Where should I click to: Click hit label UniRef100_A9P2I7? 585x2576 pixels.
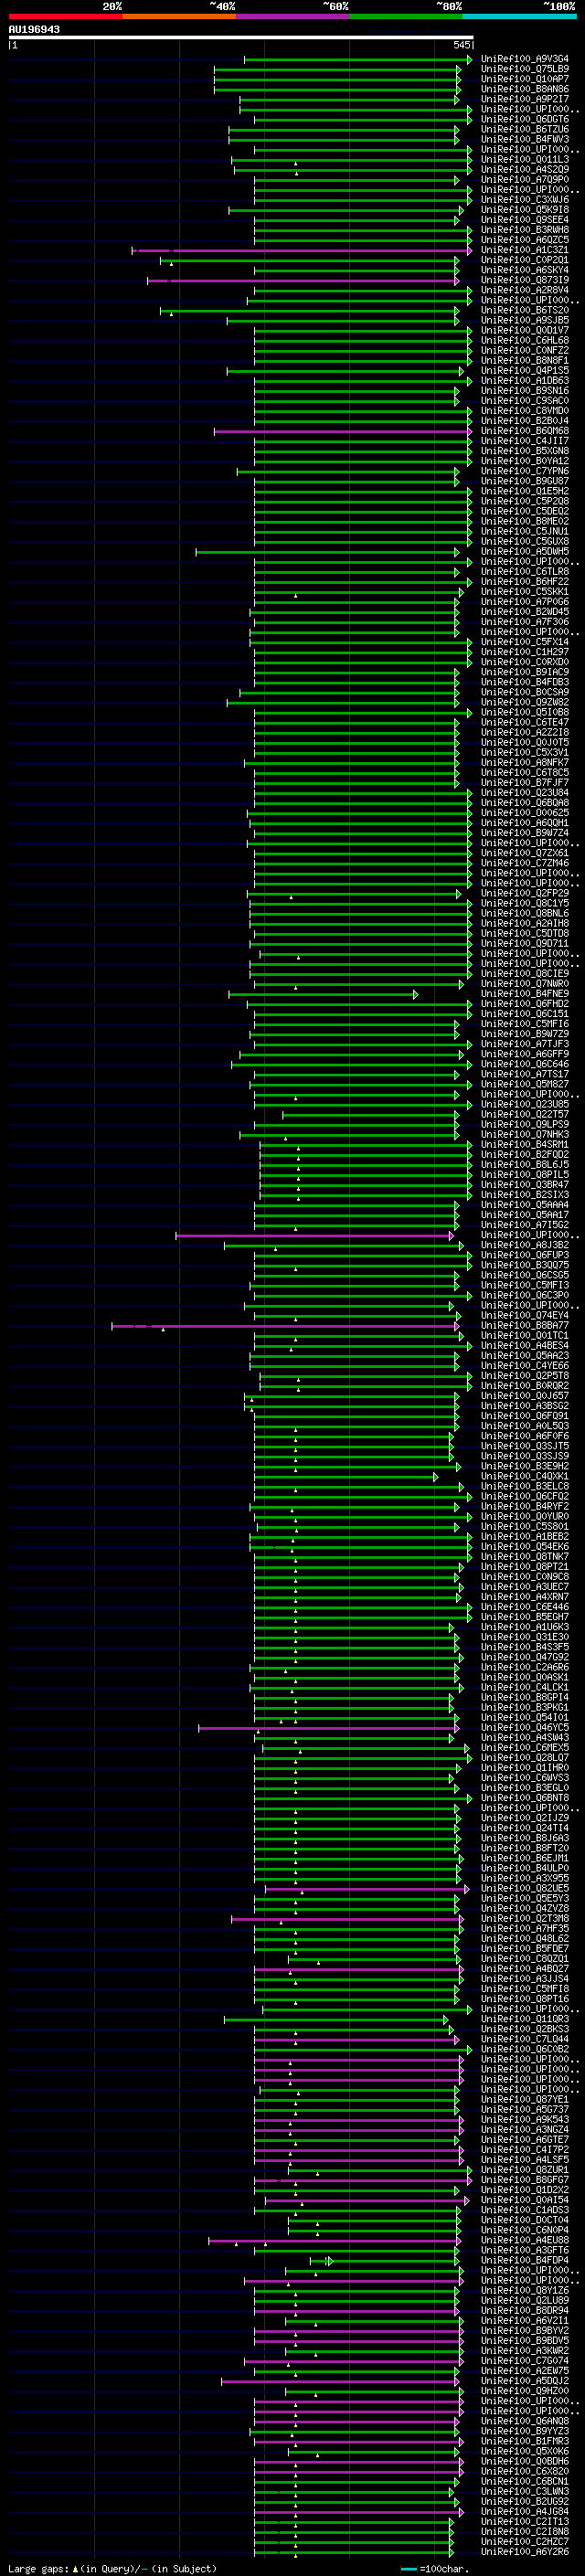525,99
